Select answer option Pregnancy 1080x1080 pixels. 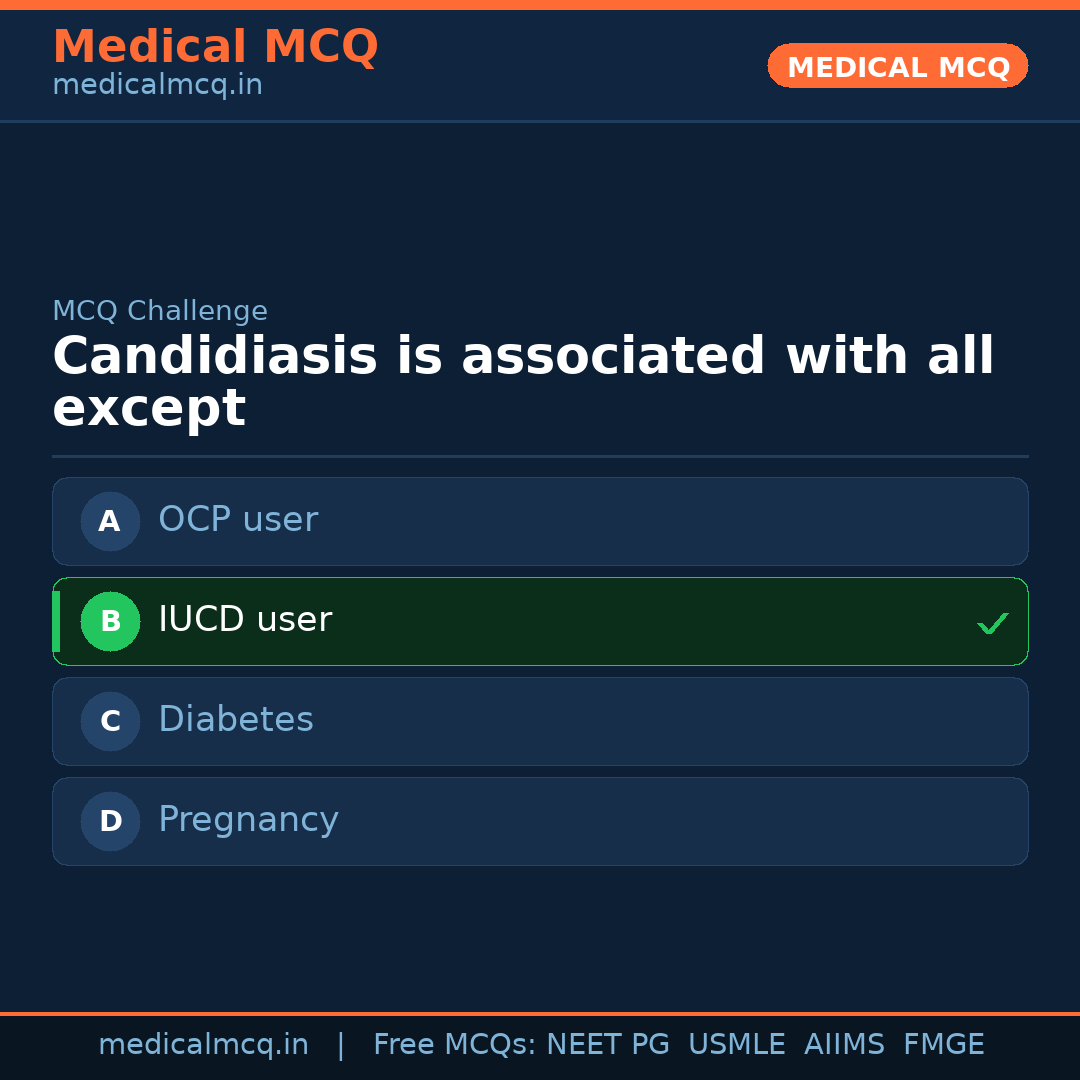540,821
